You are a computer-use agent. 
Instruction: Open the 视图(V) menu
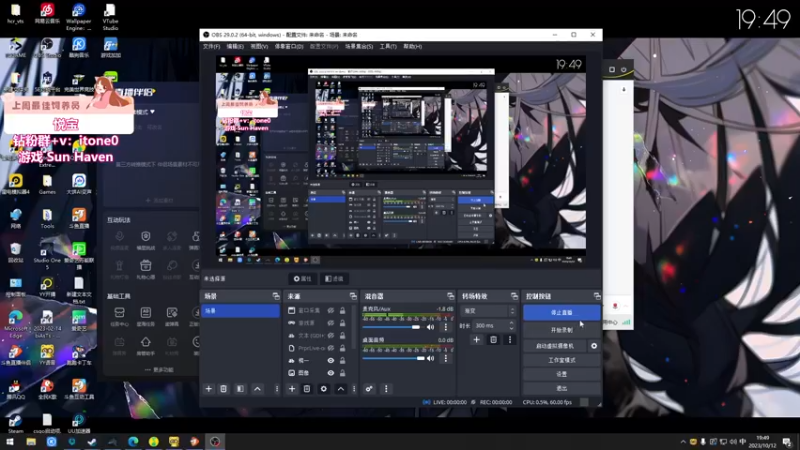[x=259, y=46]
